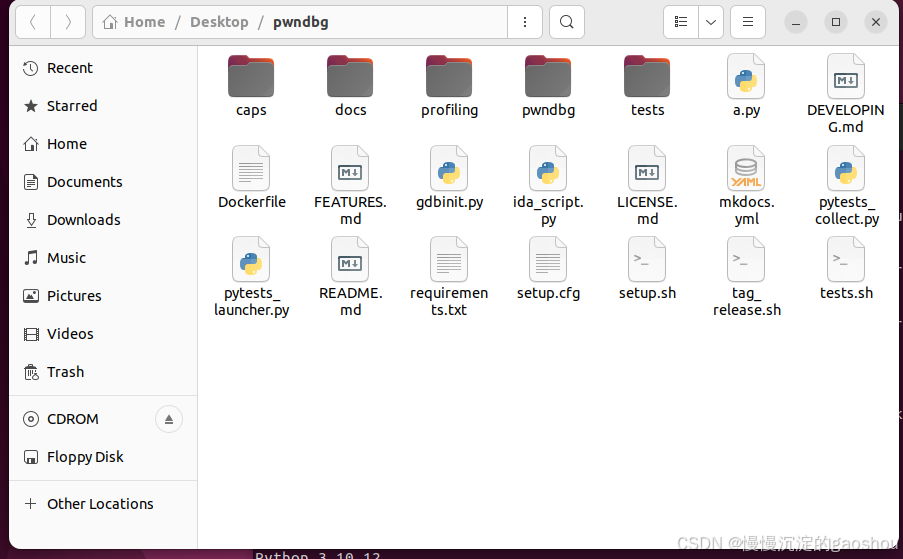
Task: Open Pictures in the sidebar
Action: (104, 296)
